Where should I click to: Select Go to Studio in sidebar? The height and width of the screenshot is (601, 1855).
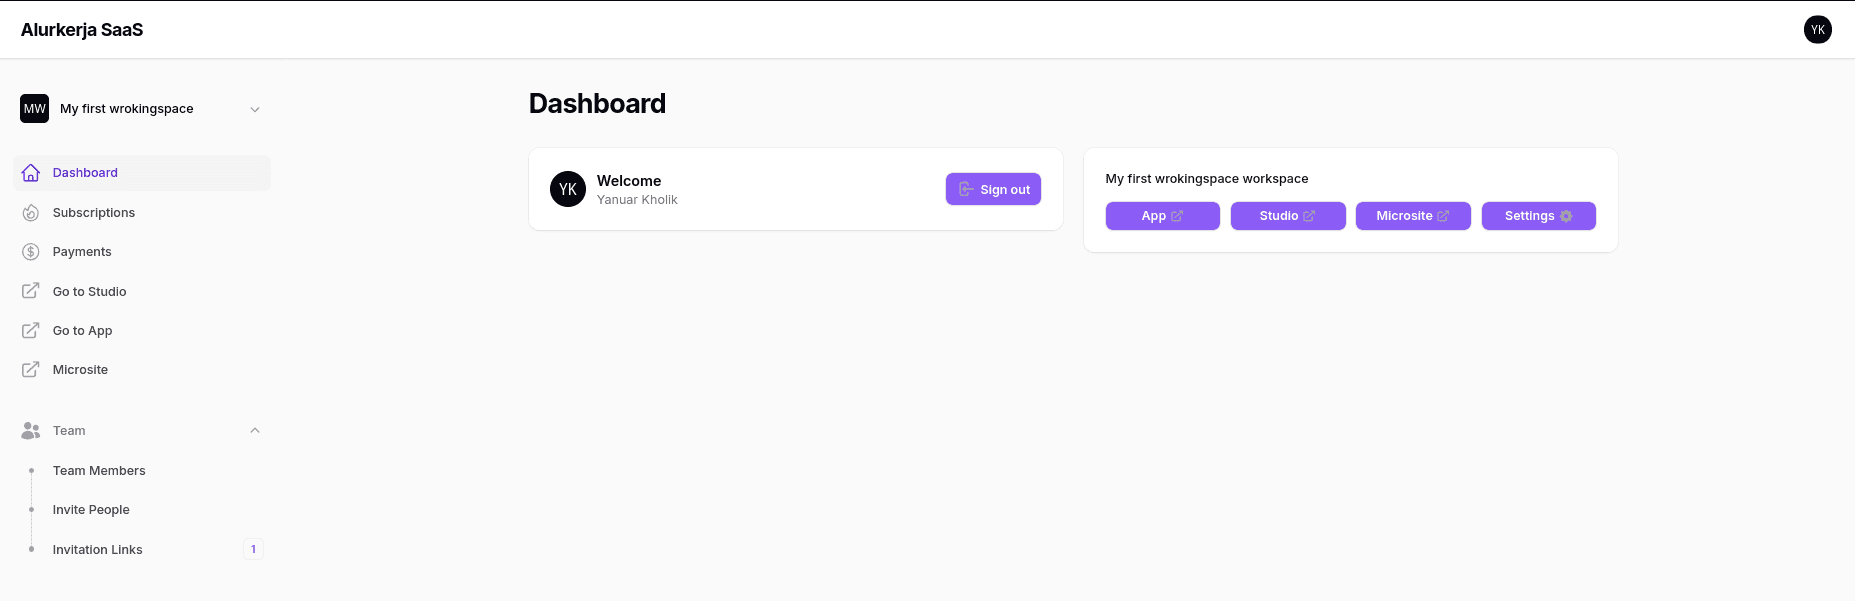[142, 291]
